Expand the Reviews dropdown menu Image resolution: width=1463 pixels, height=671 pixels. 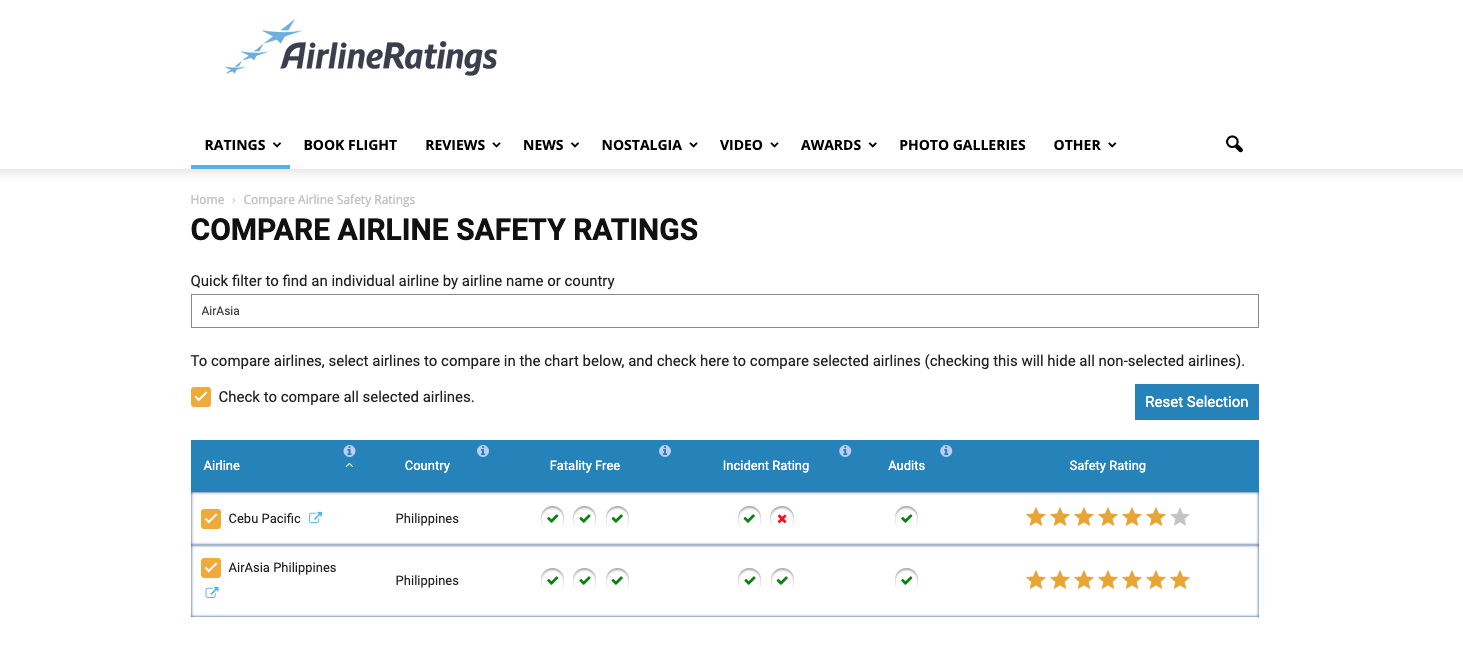pyautogui.click(x=462, y=145)
